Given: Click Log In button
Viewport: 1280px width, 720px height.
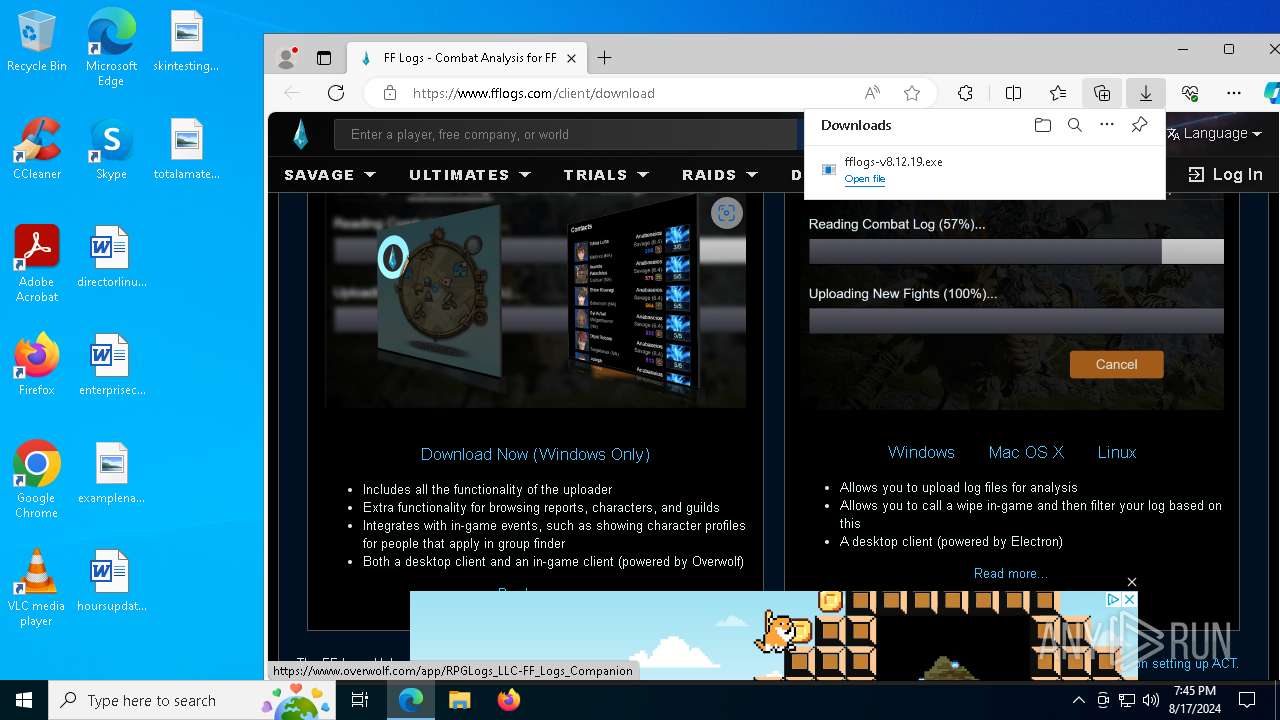Looking at the screenshot, I should tap(1226, 174).
